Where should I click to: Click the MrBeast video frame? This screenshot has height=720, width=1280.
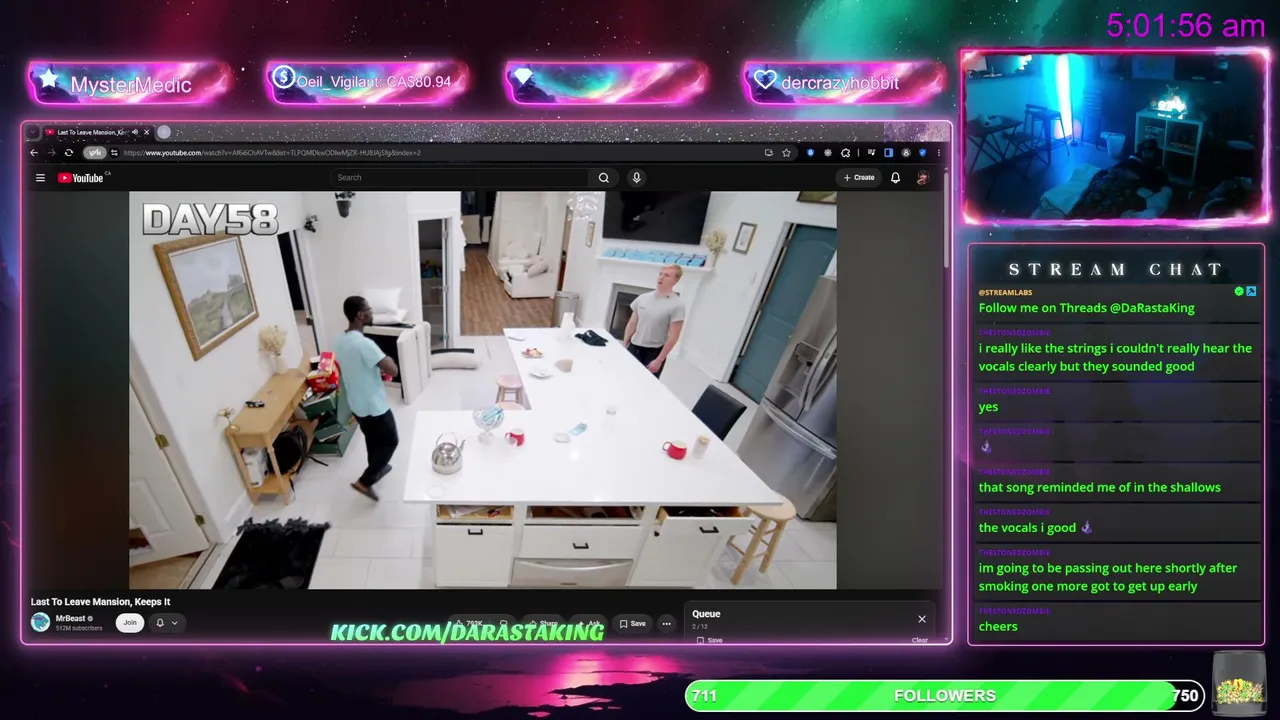click(x=483, y=390)
